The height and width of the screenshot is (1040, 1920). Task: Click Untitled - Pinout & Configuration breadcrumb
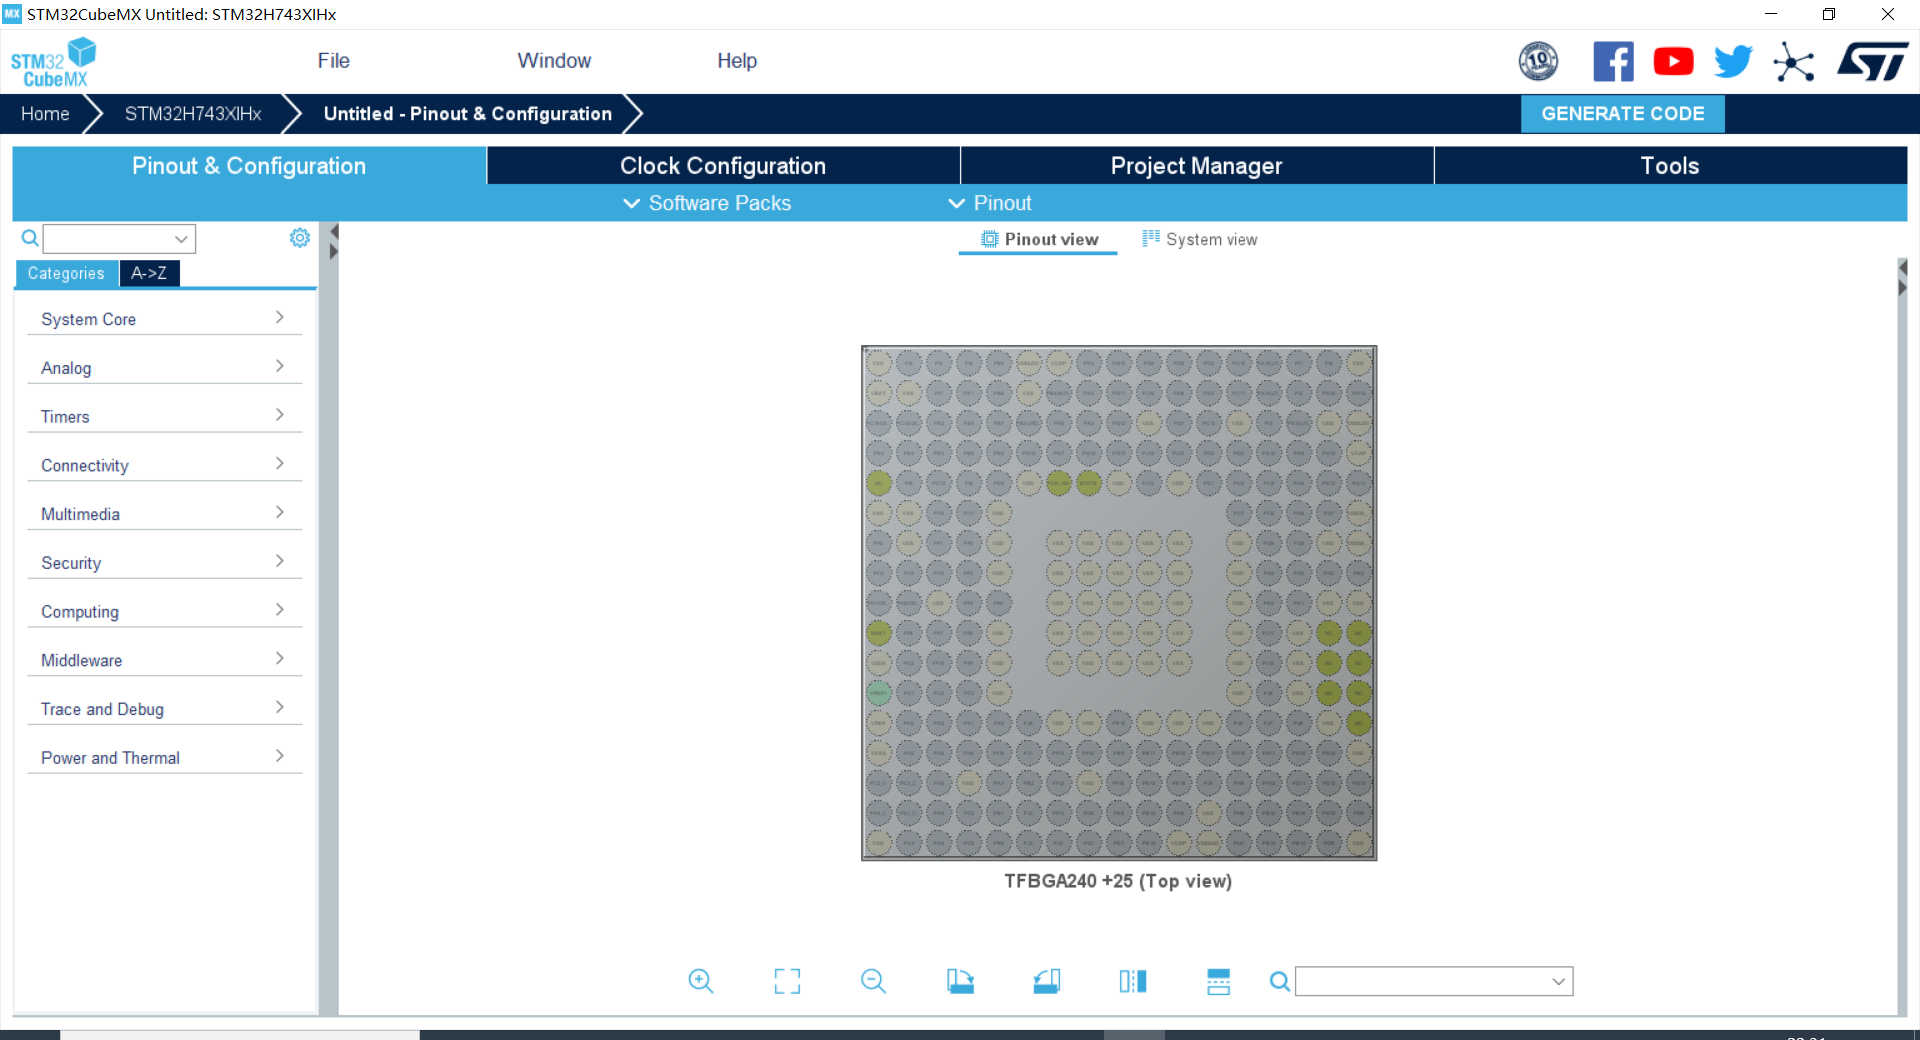[467, 114]
